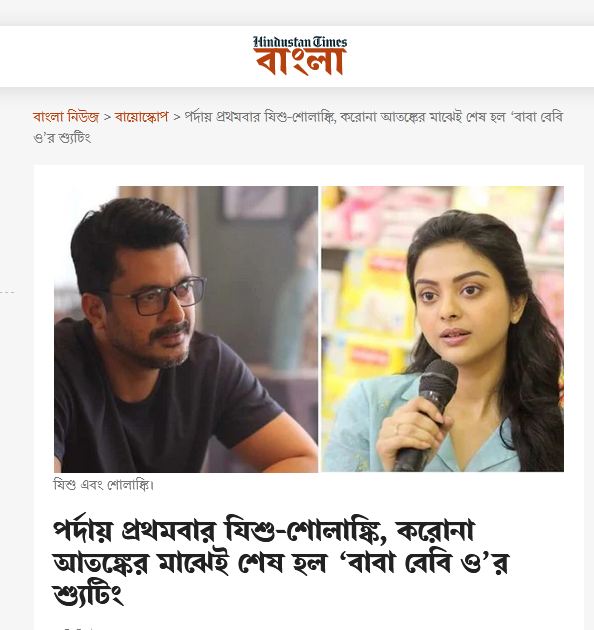The width and height of the screenshot is (594, 630).
Task: Click the breadcrumb separator after বায়োস্কোপ
Action: (176, 117)
